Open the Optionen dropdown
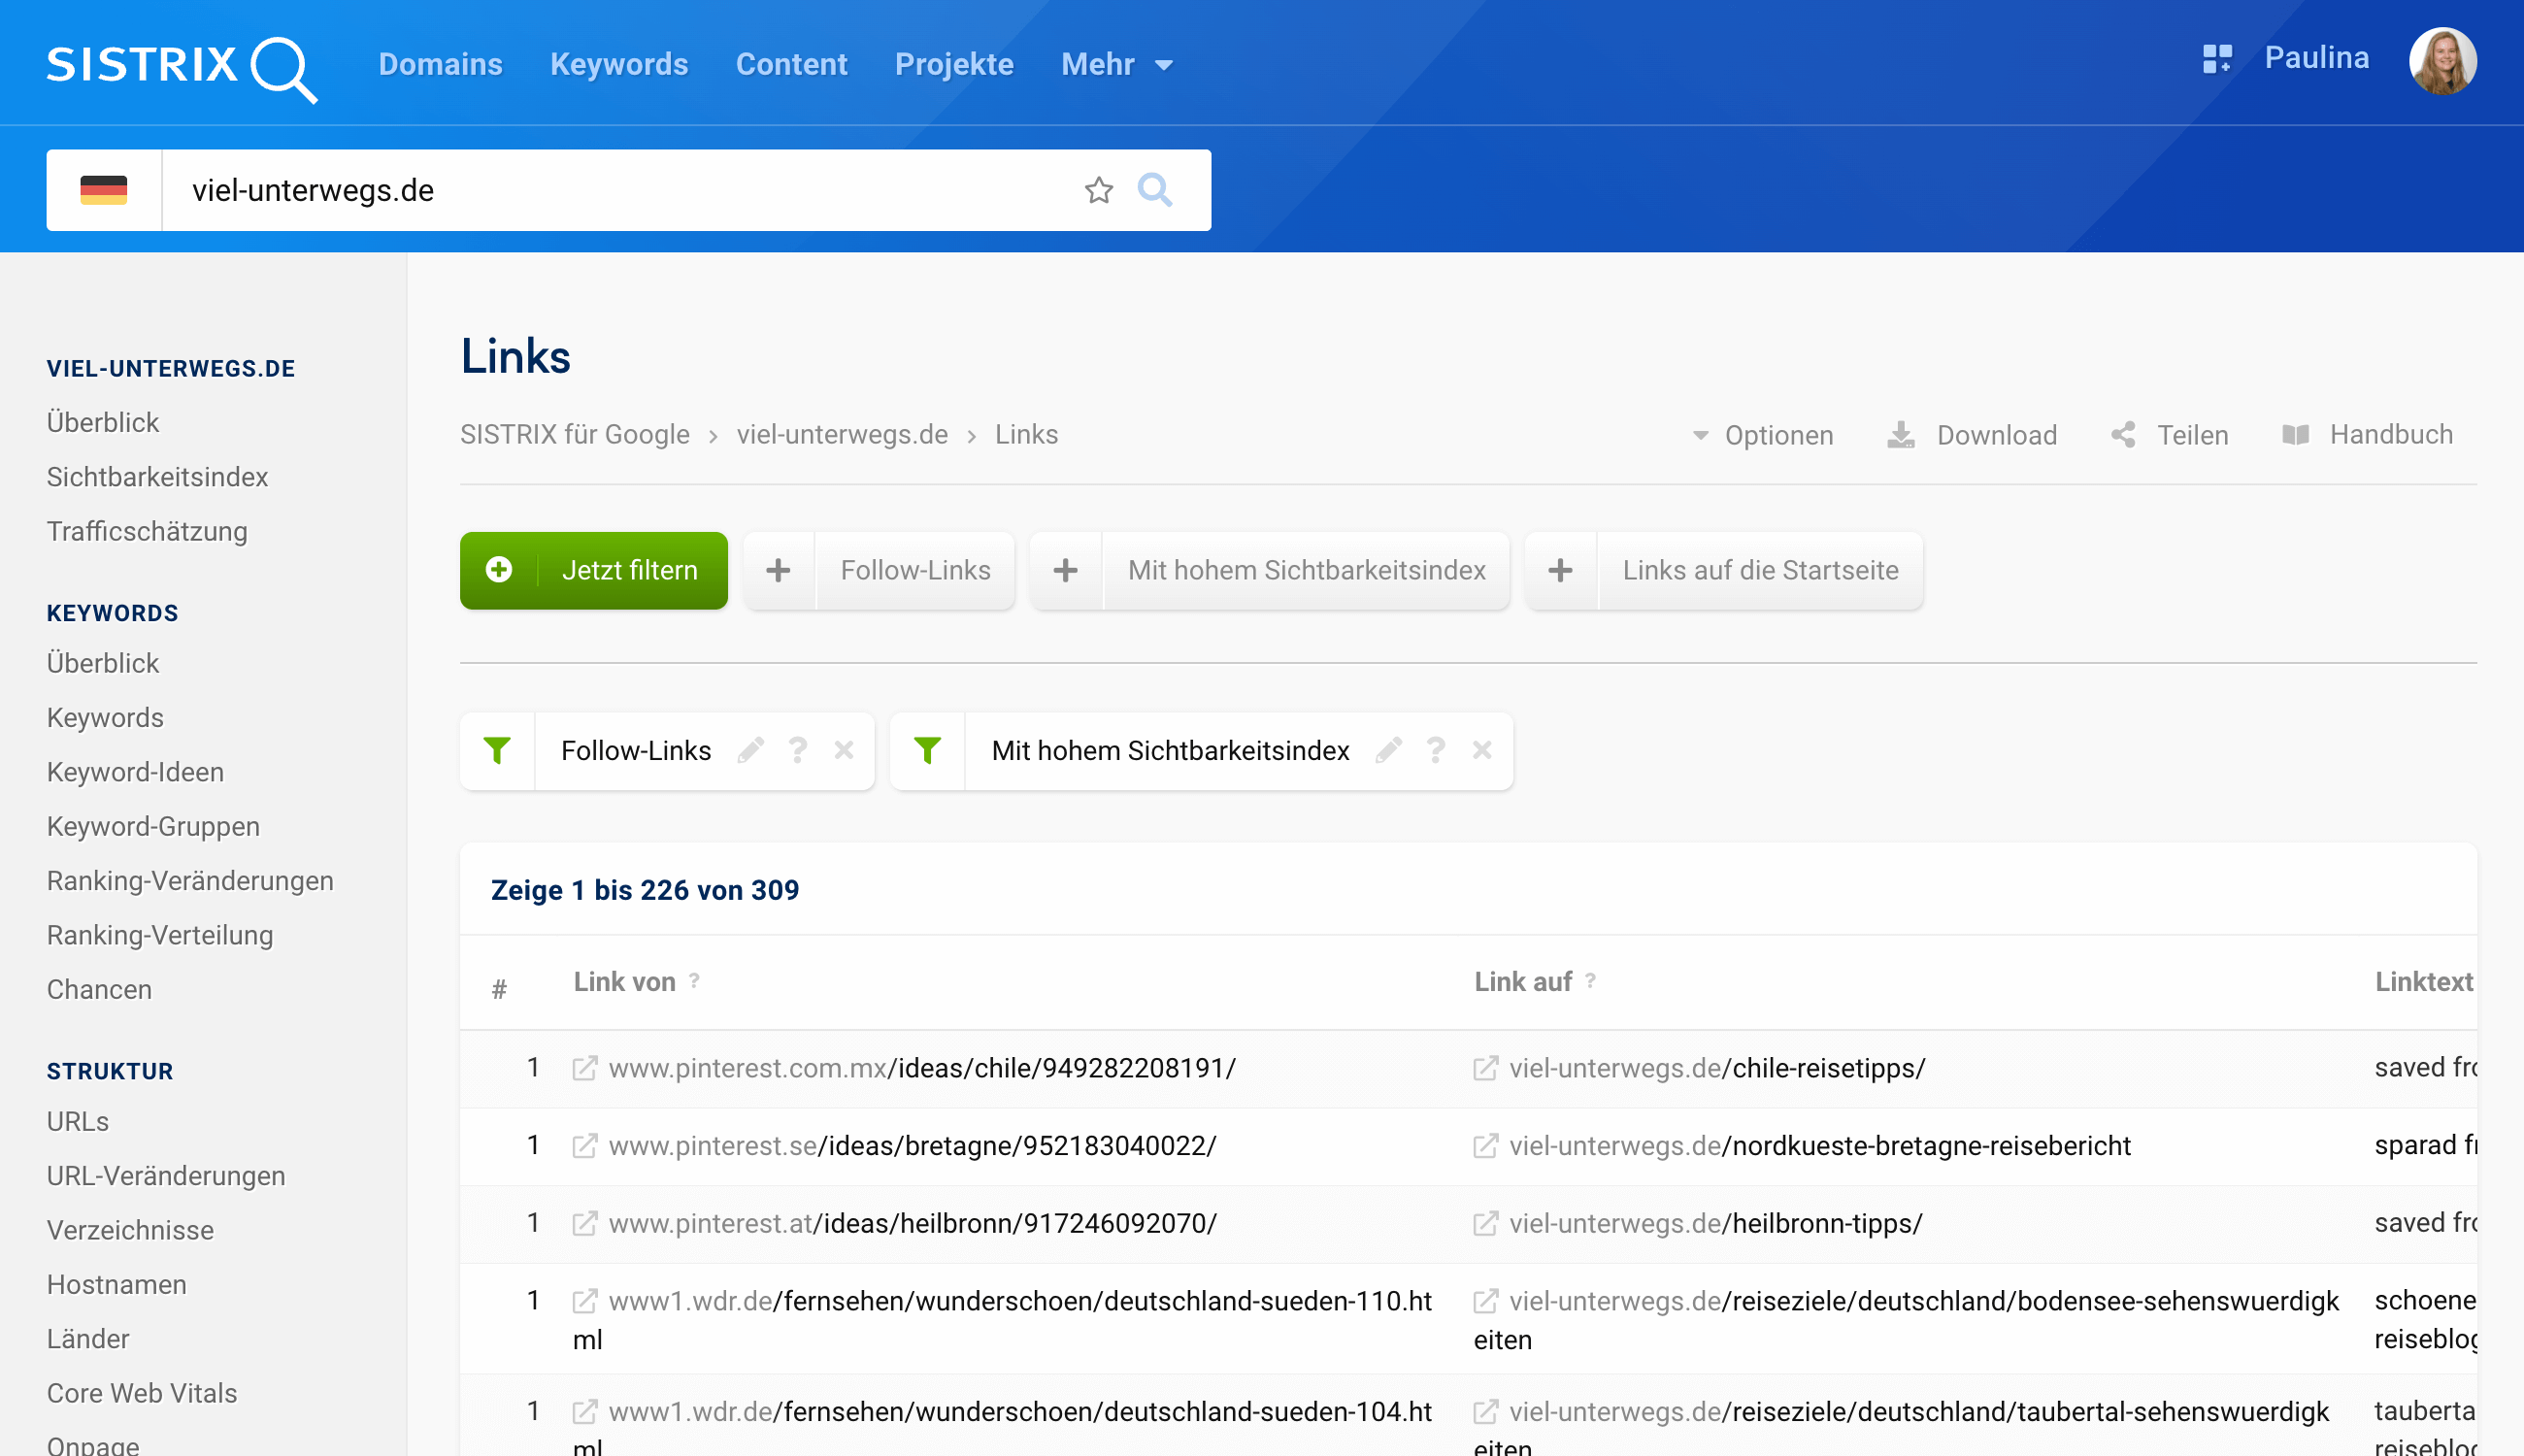 pos(1763,435)
